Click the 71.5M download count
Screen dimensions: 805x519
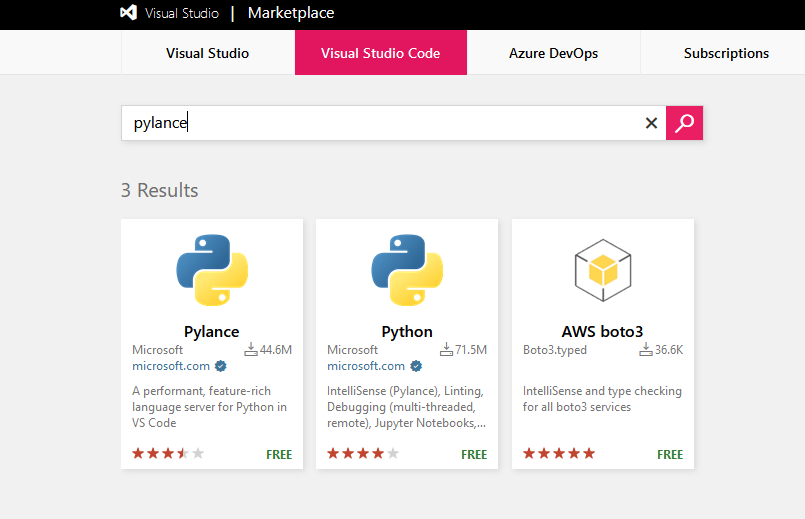tap(471, 350)
